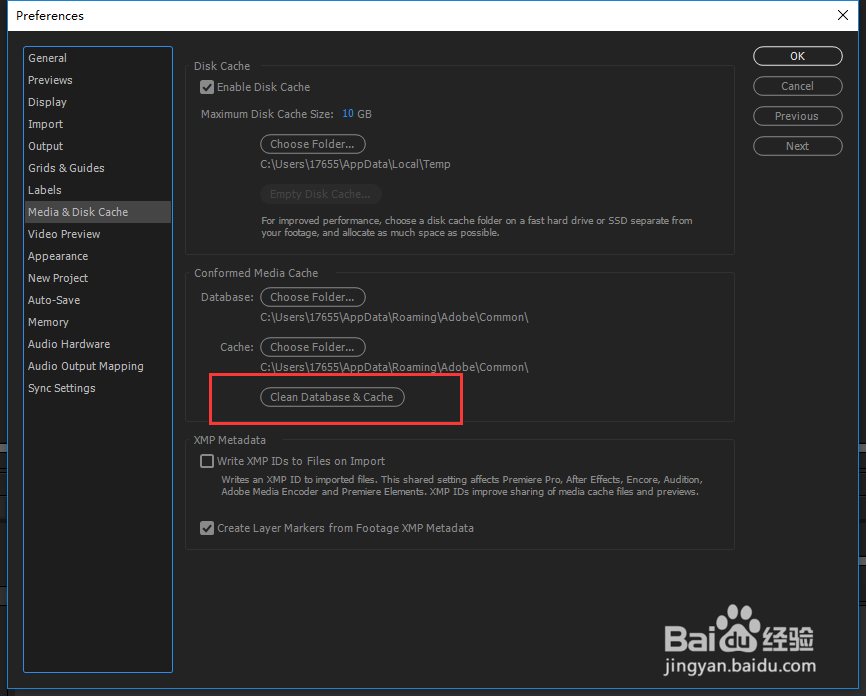Choose Folder for the Cache location

click(x=313, y=347)
